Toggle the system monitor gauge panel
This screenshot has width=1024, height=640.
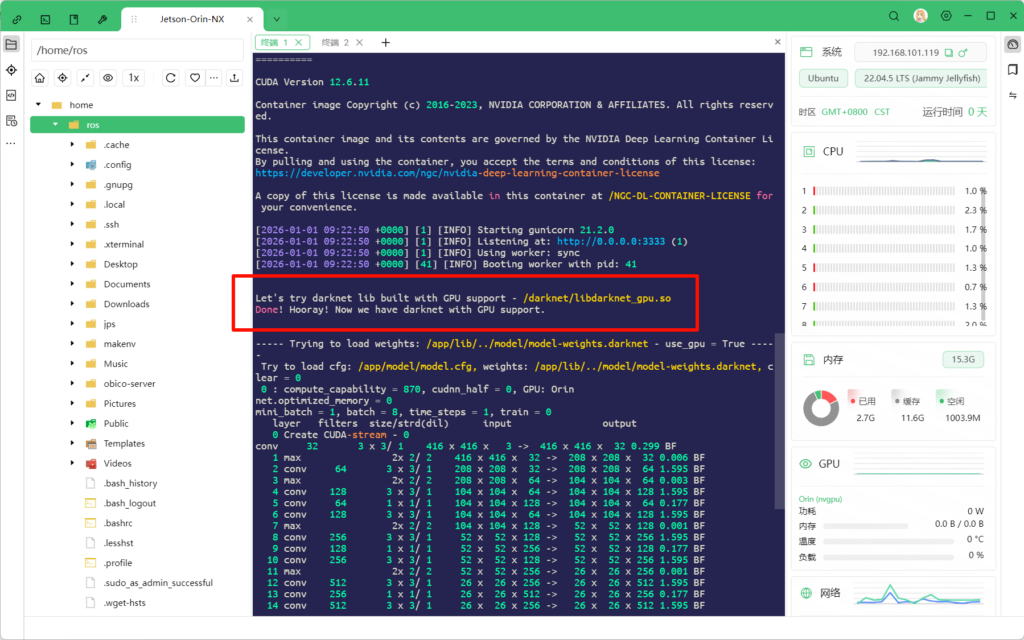pyautogui.click(x=1012, y=44)
